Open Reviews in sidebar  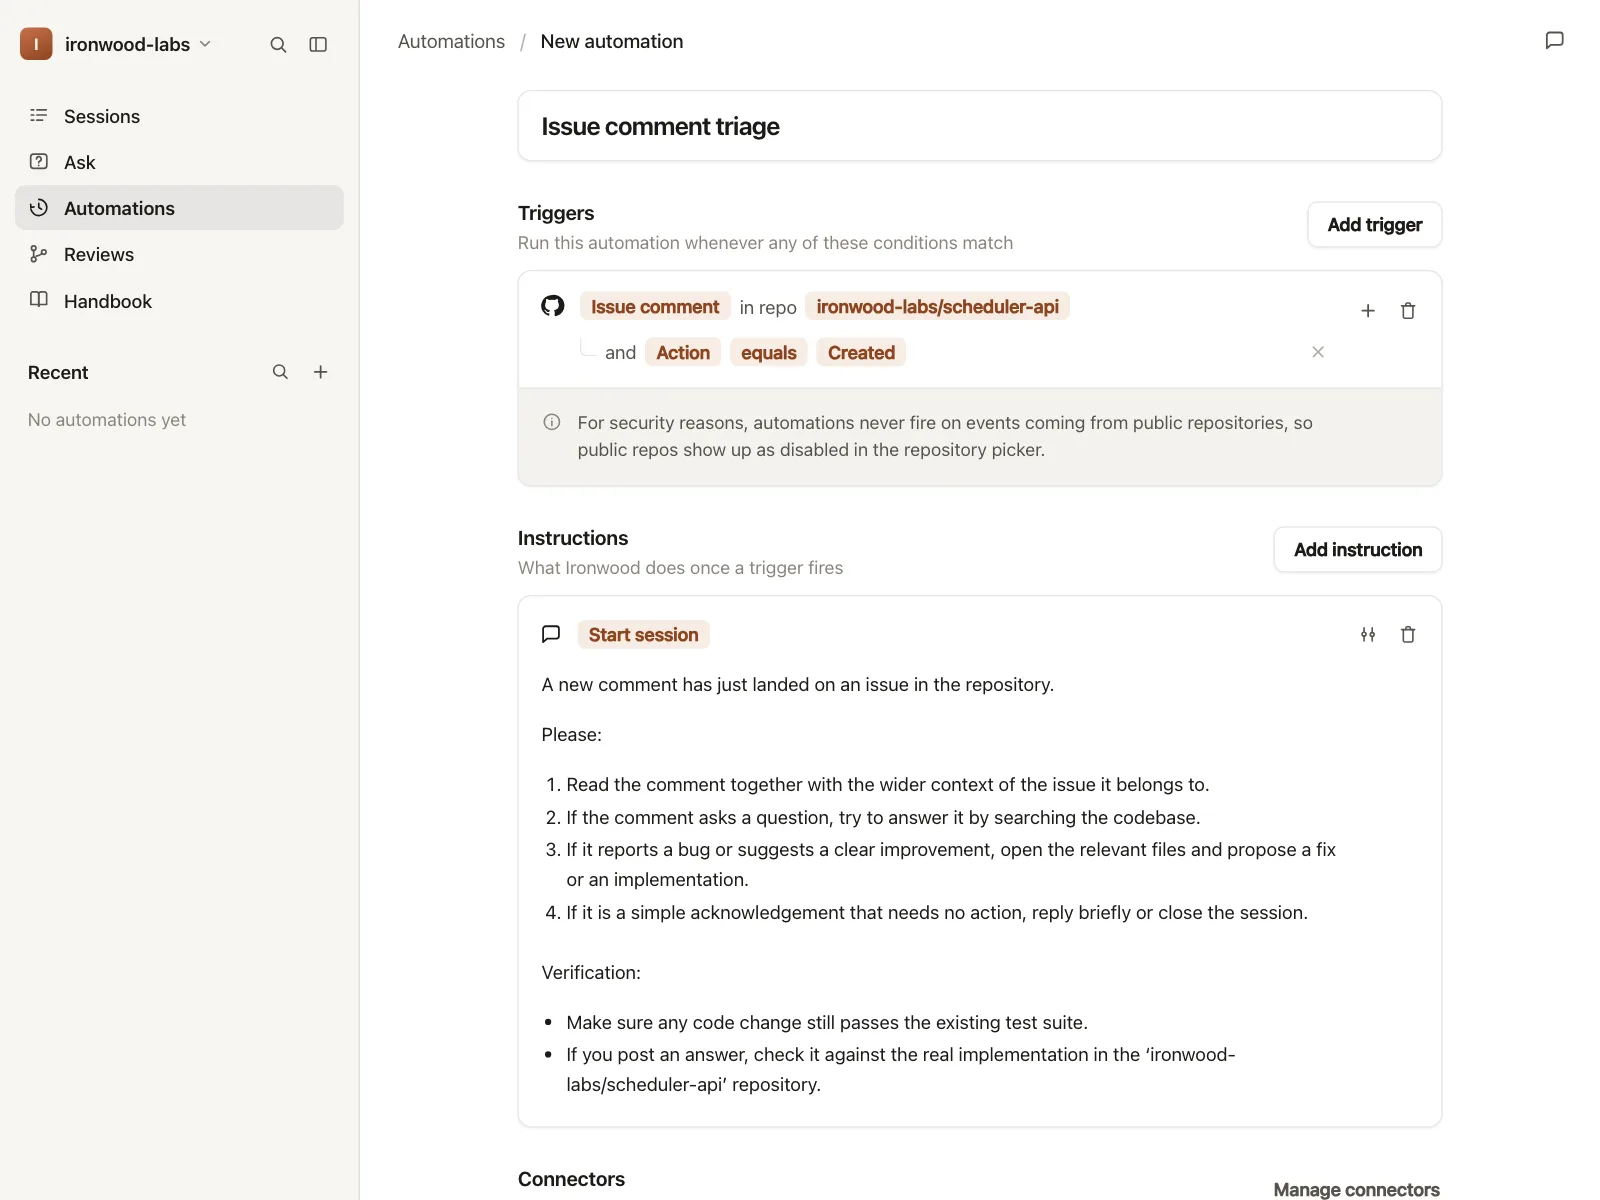(x=179, y=254)
